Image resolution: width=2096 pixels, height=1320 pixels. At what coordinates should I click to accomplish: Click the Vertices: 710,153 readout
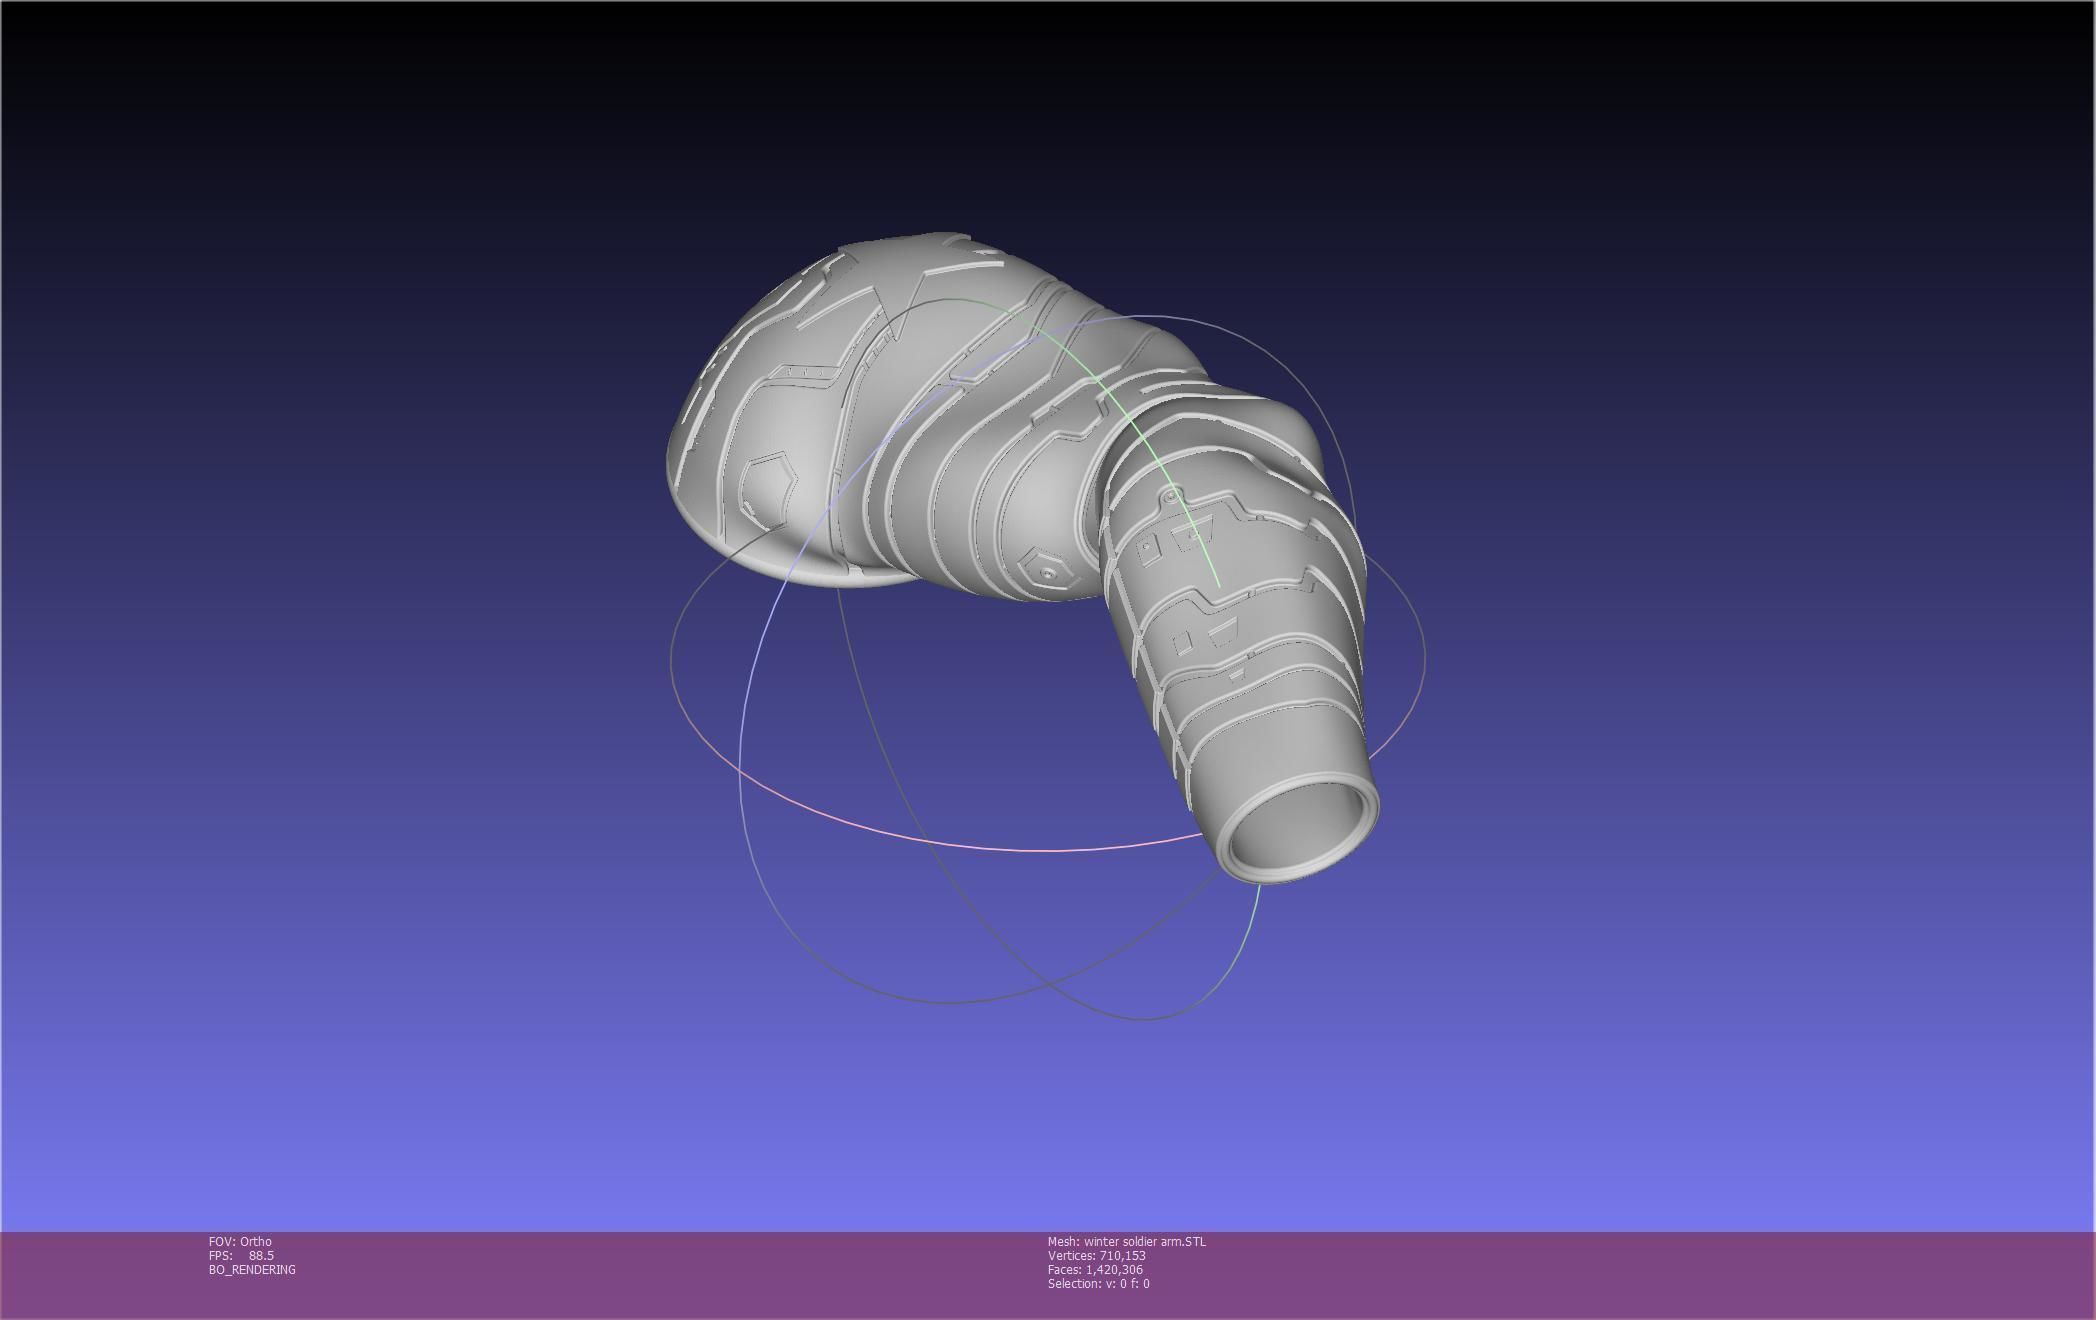click(1097, 1255)
